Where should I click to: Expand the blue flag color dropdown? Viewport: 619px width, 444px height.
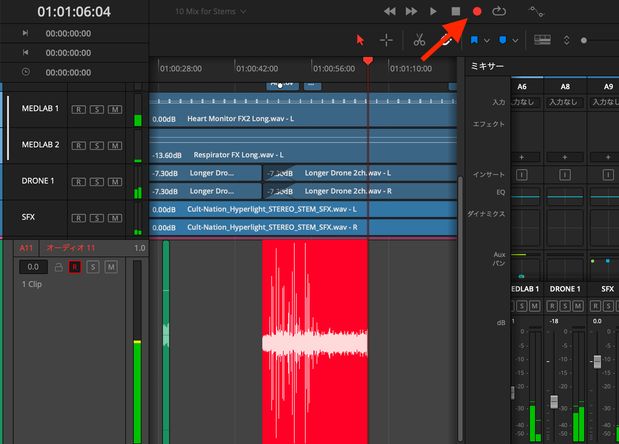[x=486, y=41]
